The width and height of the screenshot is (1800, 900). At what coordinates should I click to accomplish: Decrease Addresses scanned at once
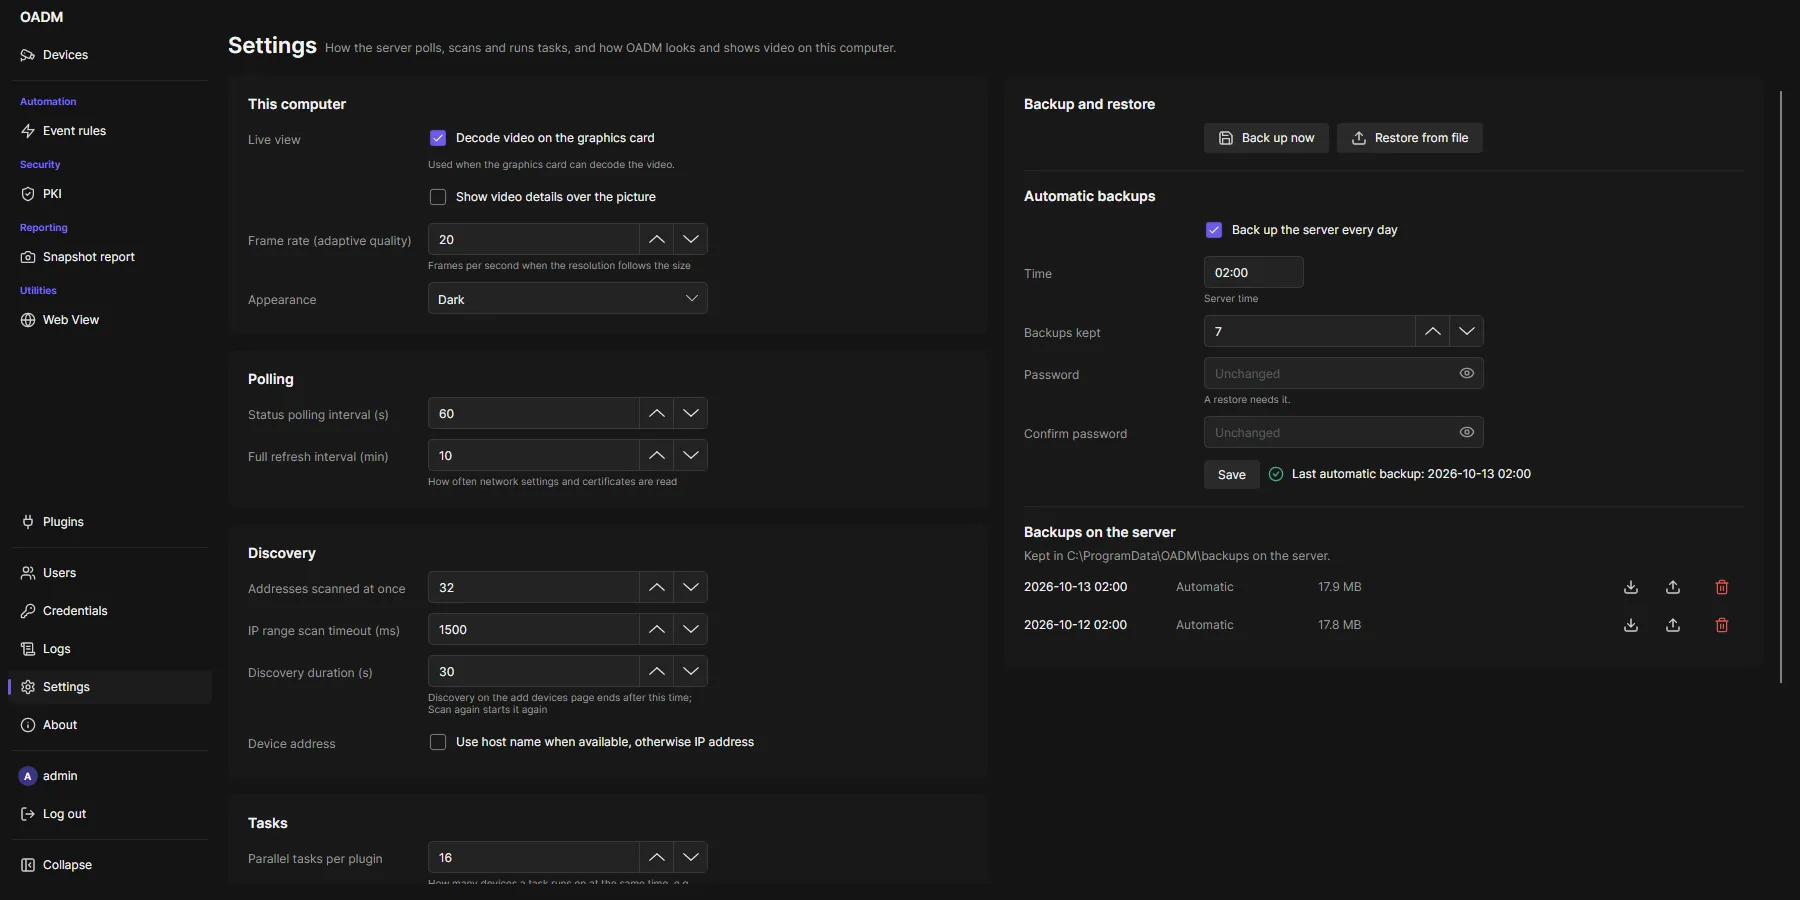click(691, 587)
